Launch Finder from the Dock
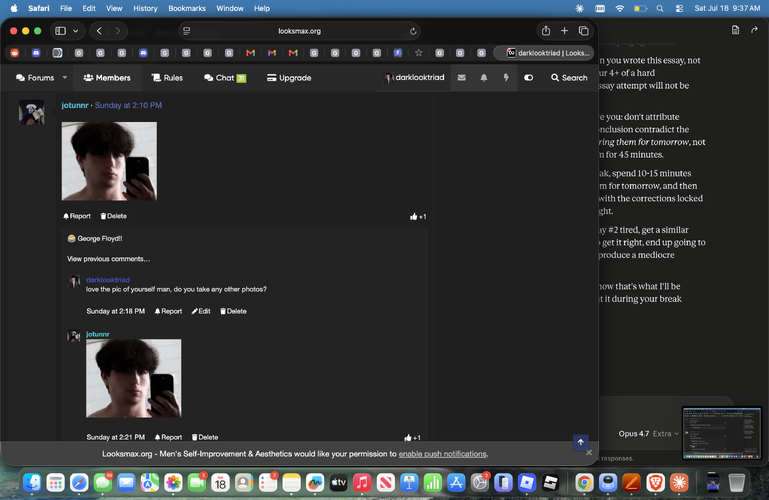The image size is (769, 500). [32, 483]
